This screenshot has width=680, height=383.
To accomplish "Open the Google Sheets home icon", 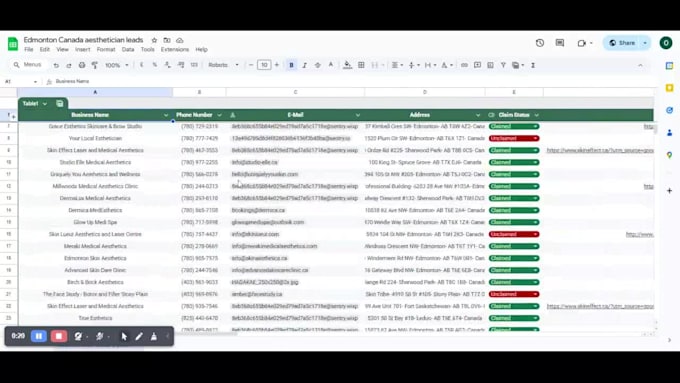I will [13, 44].
